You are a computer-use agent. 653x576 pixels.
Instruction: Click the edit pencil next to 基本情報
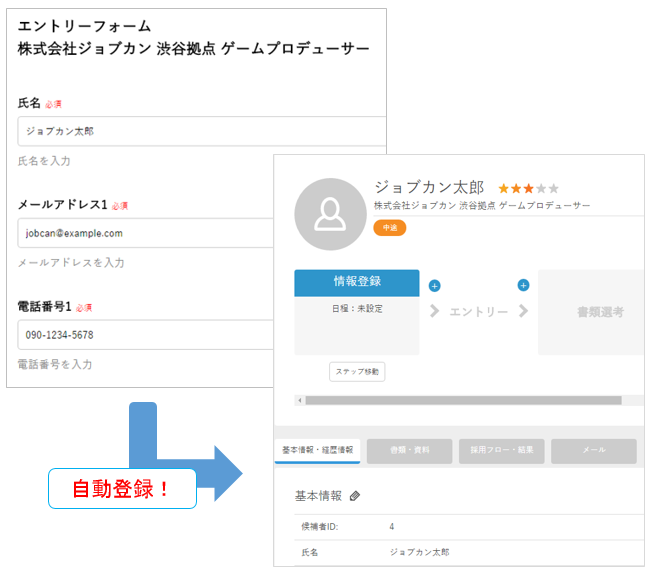[354, 496]
